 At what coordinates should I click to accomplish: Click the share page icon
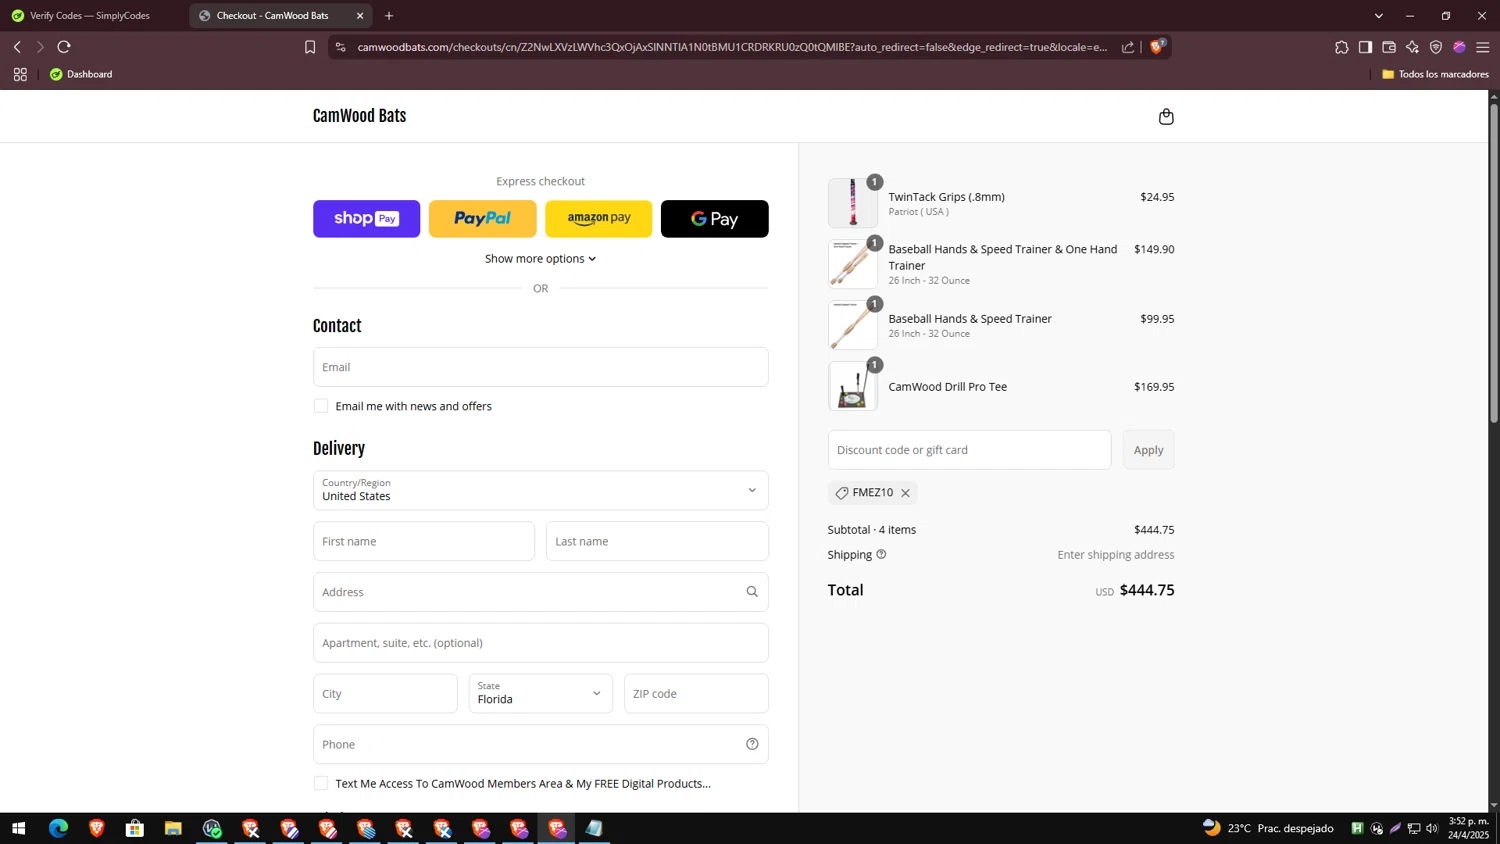pyautogui.click(x=1128, y=47)
